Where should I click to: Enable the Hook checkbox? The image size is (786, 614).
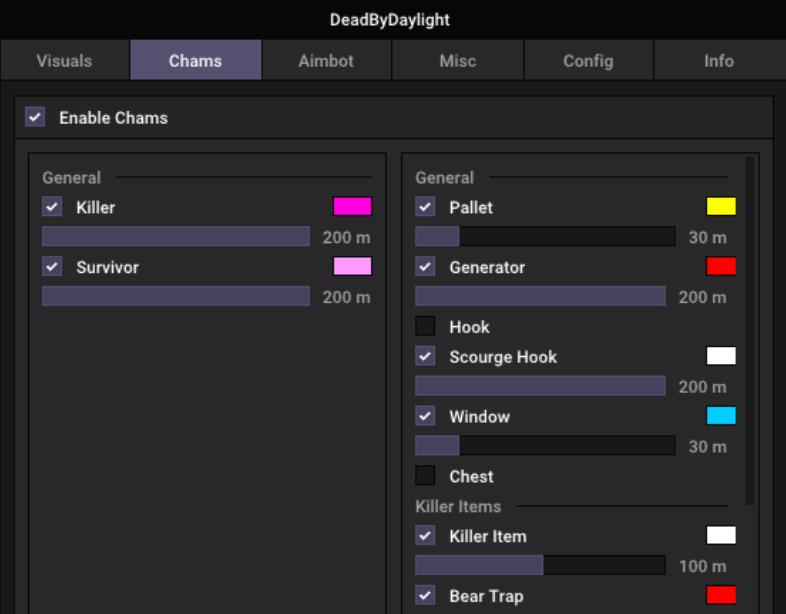coord(425,327)
